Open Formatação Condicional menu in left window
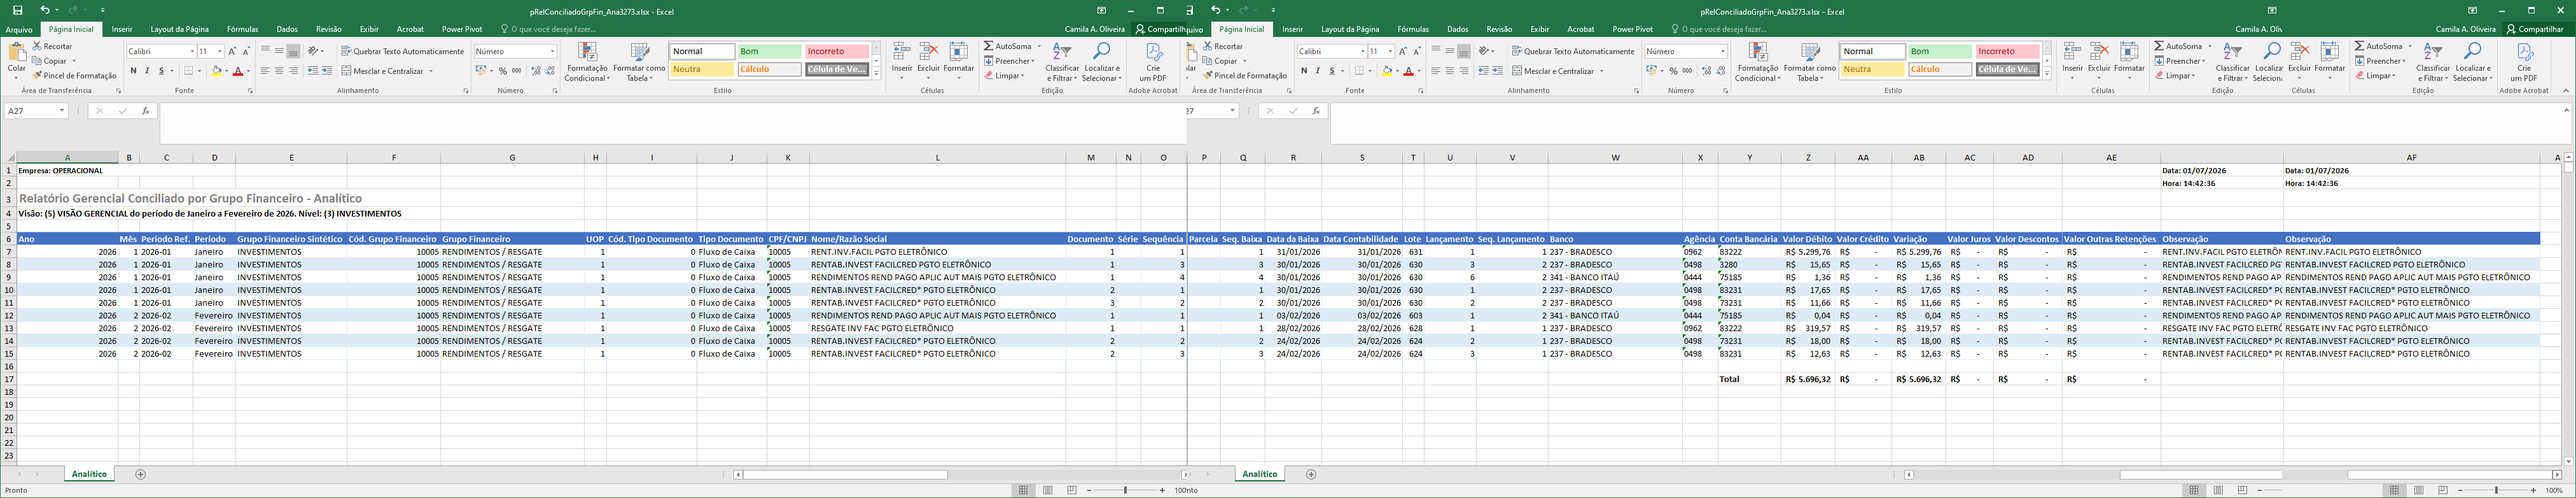The image size is (2576, 498). coord(587,61)
